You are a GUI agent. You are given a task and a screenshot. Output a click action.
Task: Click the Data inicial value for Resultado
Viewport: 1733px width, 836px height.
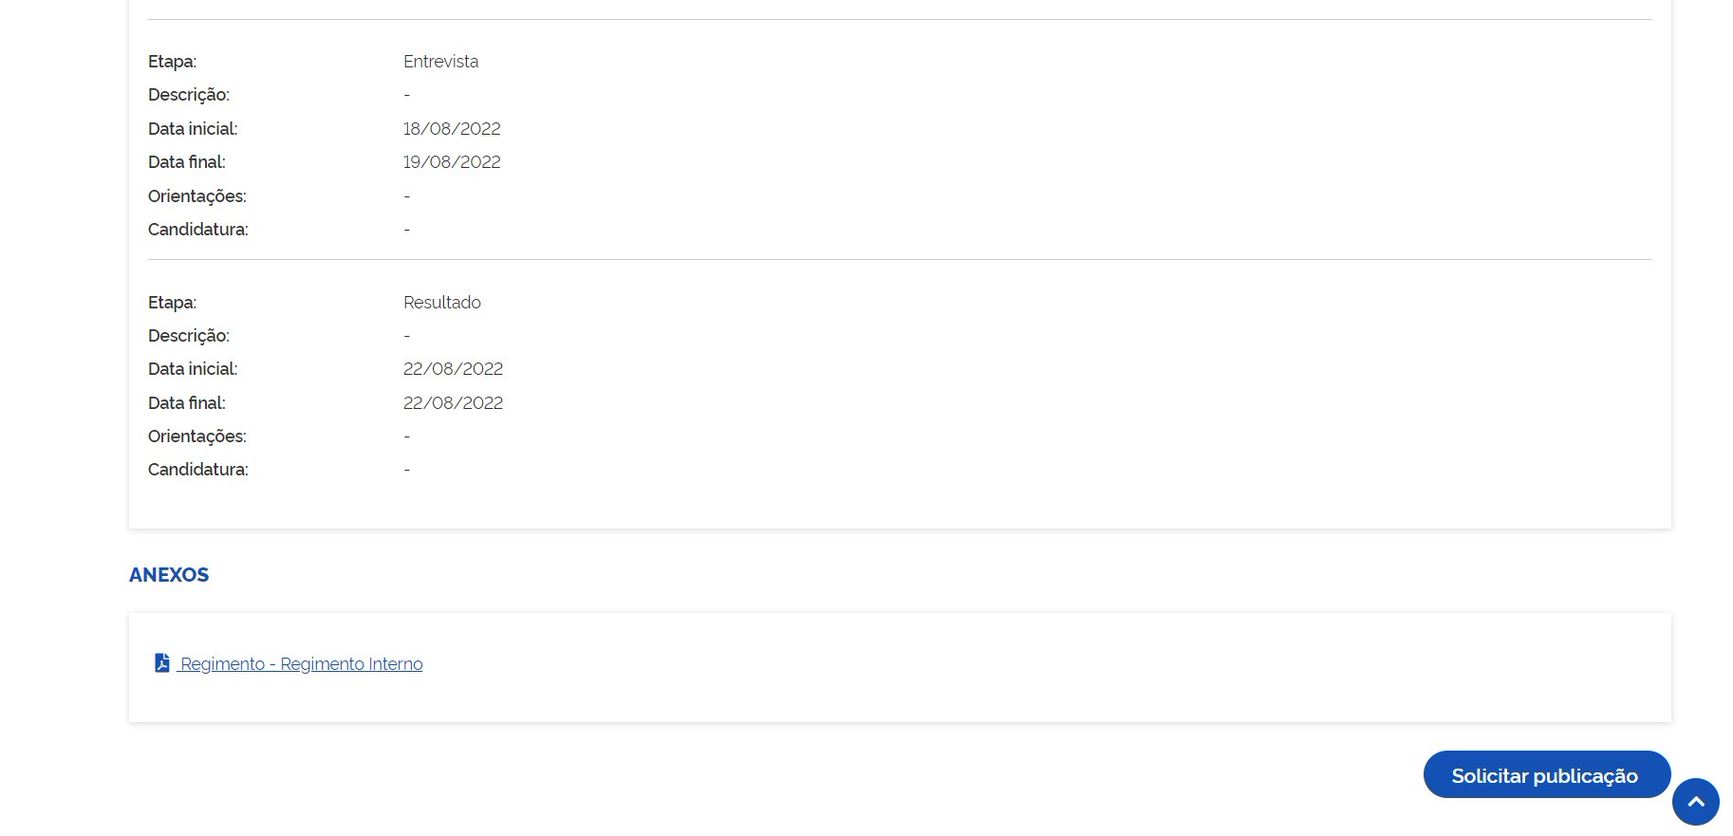(x=453, y=369)
